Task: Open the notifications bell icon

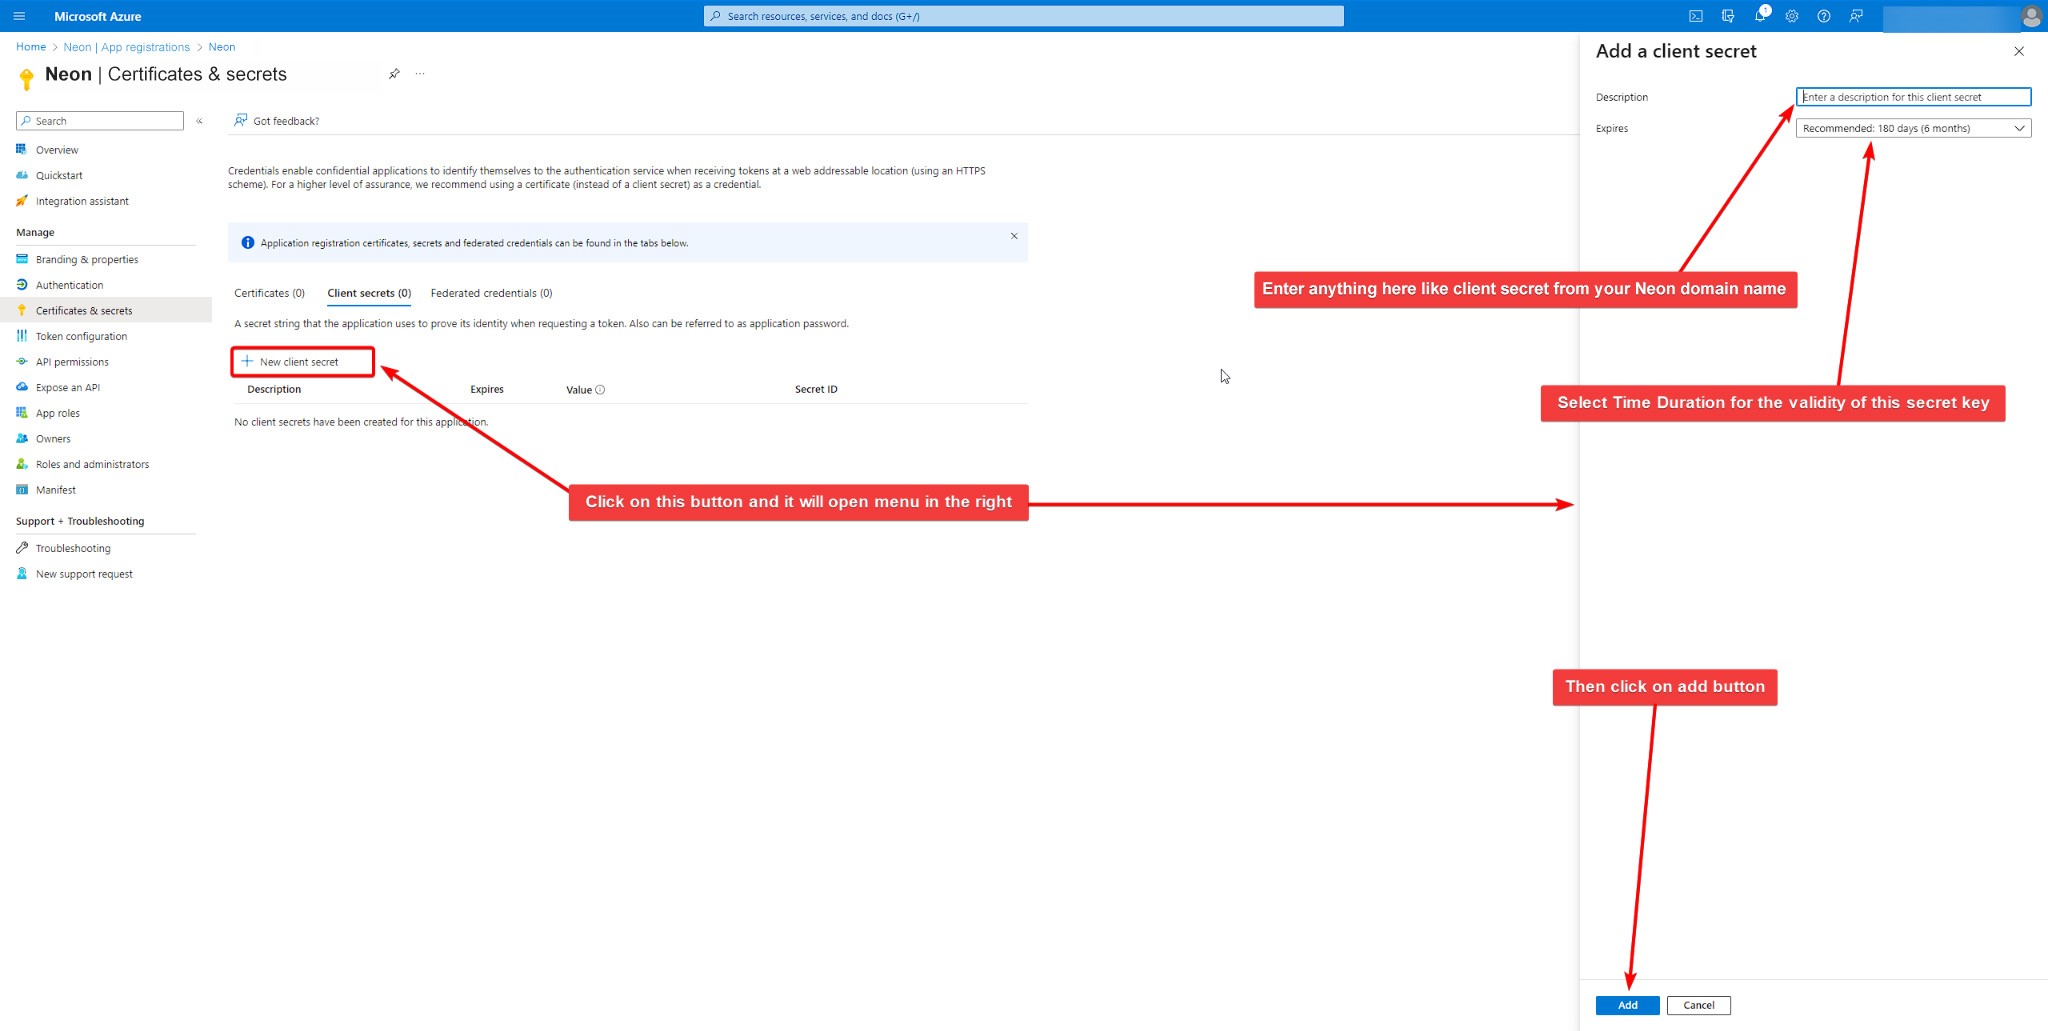Action: click(x=1760, y=16)
